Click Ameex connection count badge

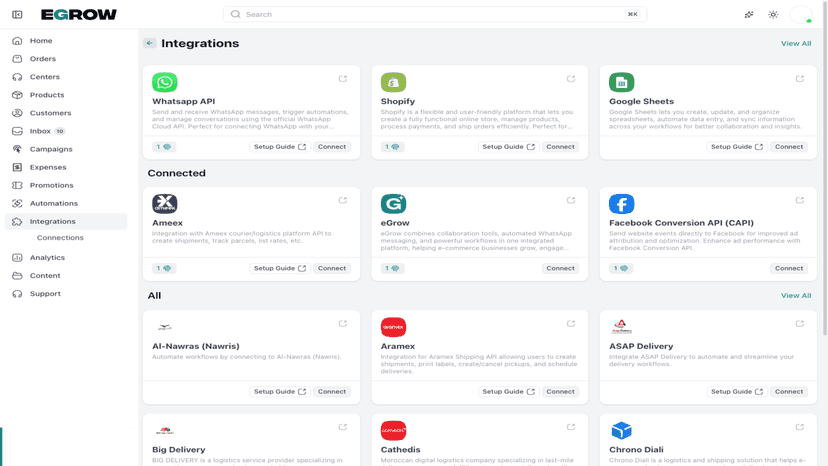[164, 268]
